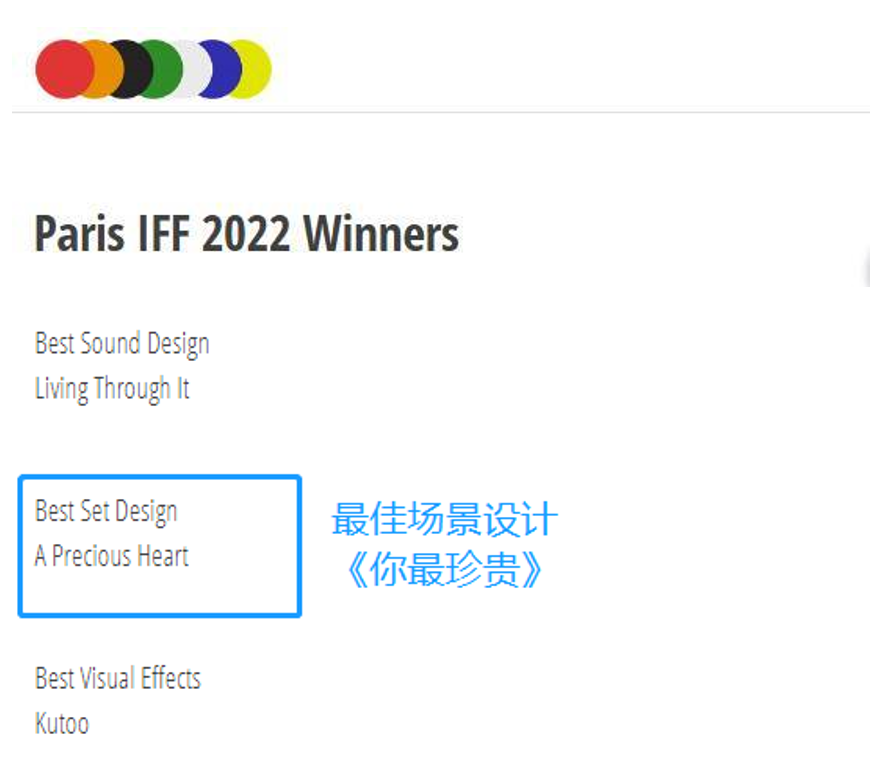This screenshot has height=775, width=874.
Task: Click the word Paris in the heading
Action: pos(74,234)
